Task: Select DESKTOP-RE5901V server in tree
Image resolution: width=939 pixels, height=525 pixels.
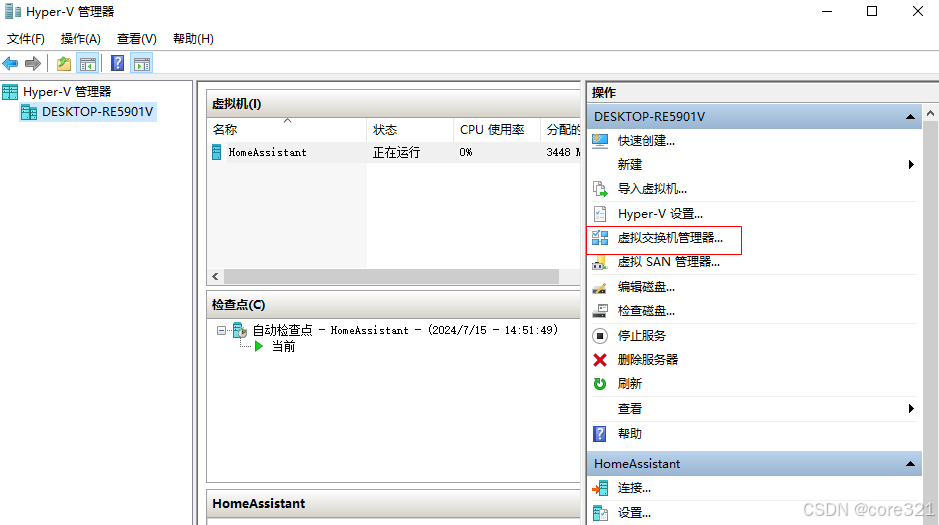Action: [97, 112]
